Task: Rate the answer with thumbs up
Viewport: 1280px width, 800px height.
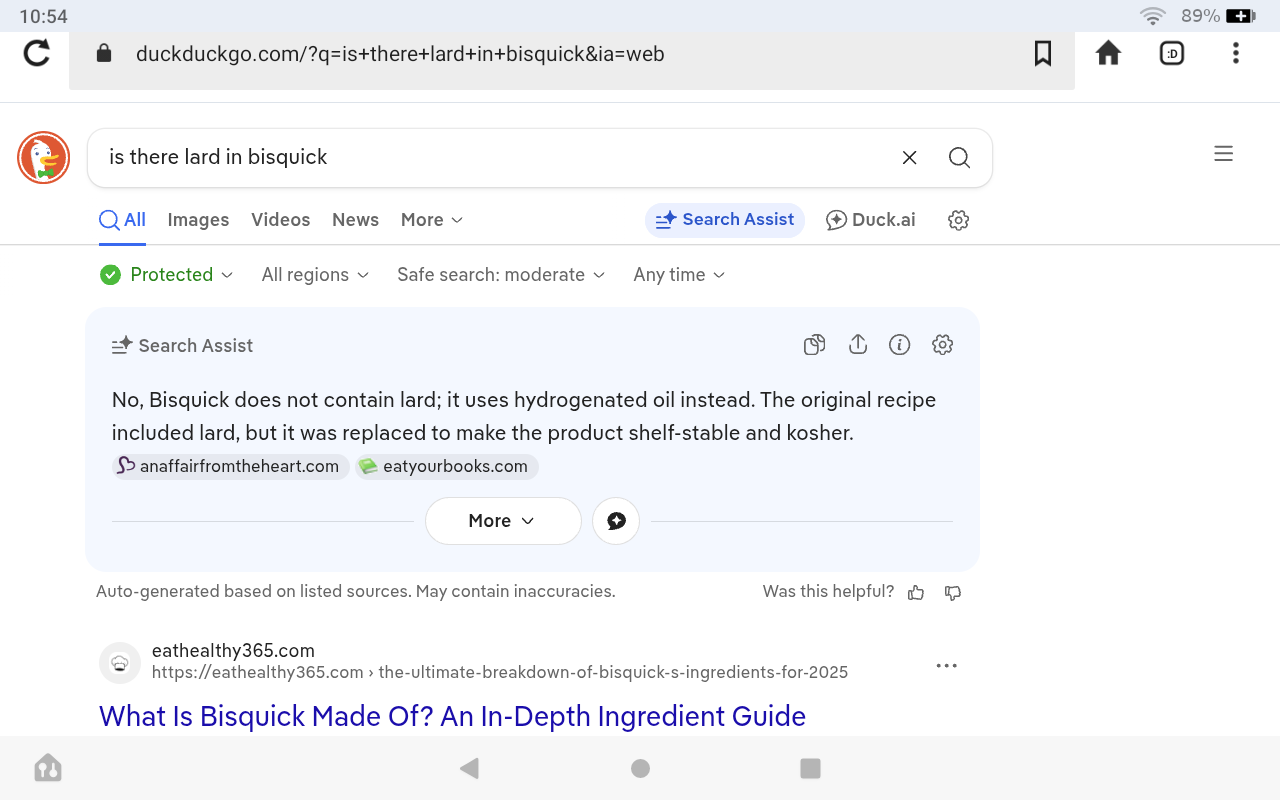Action: click(916, 593)
